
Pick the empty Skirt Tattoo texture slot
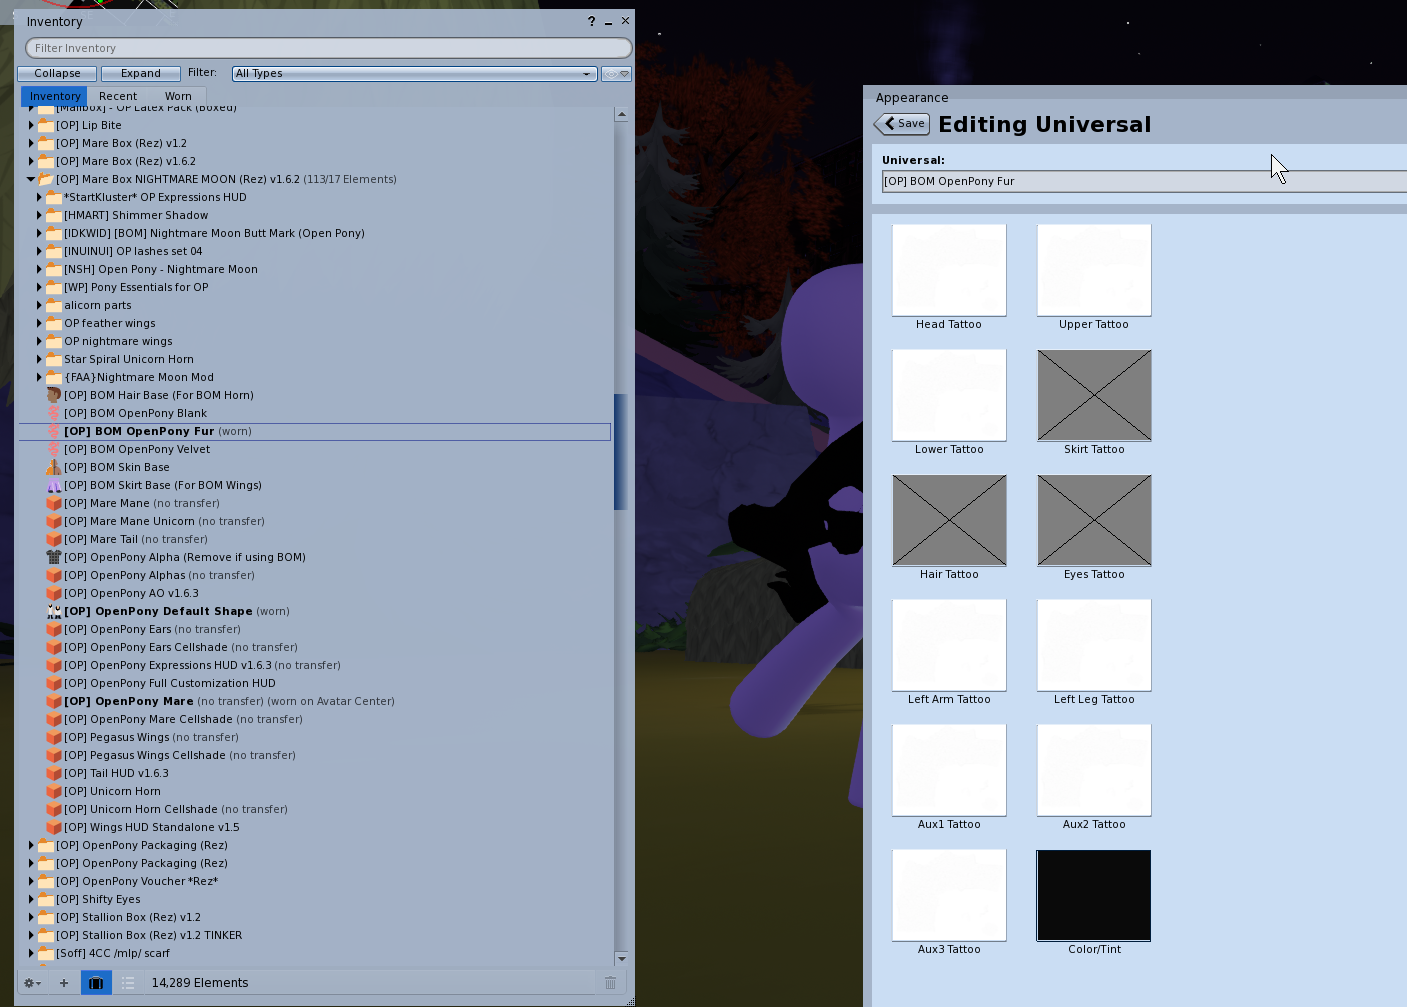1094,395
